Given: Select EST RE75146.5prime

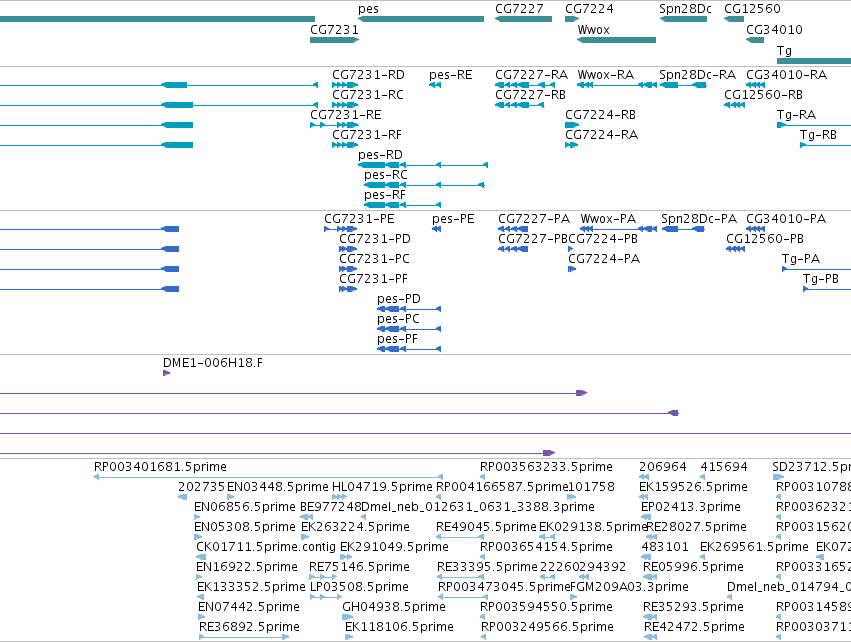Looking at the screenshot, I should (323, 577).
